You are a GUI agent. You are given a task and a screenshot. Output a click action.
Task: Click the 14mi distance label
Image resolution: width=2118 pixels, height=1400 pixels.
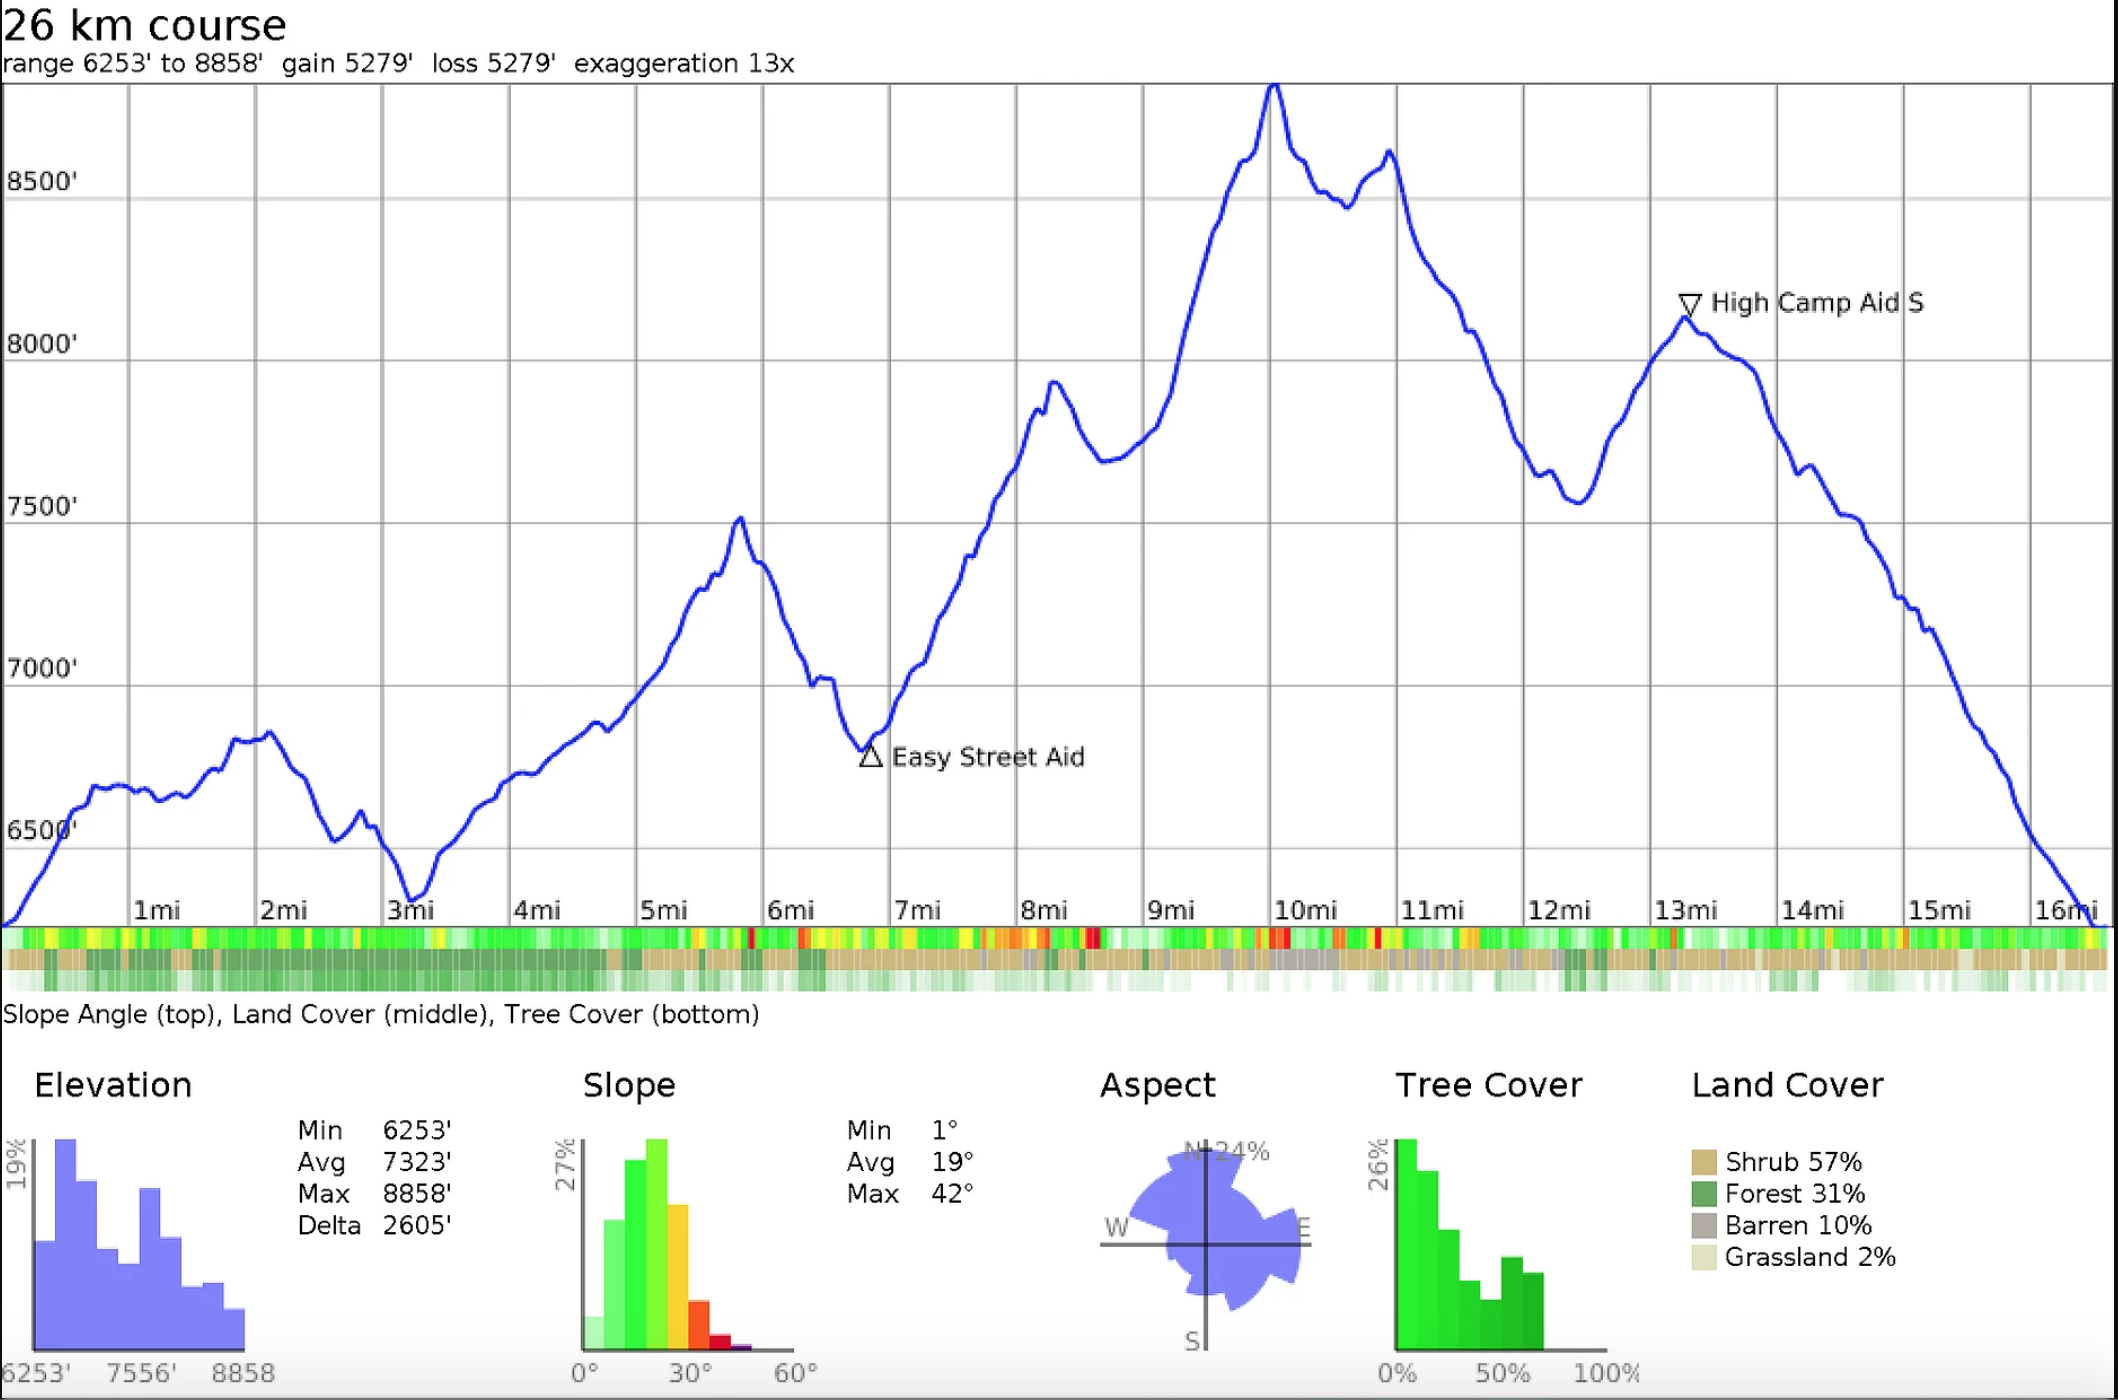click(1813, 911)
